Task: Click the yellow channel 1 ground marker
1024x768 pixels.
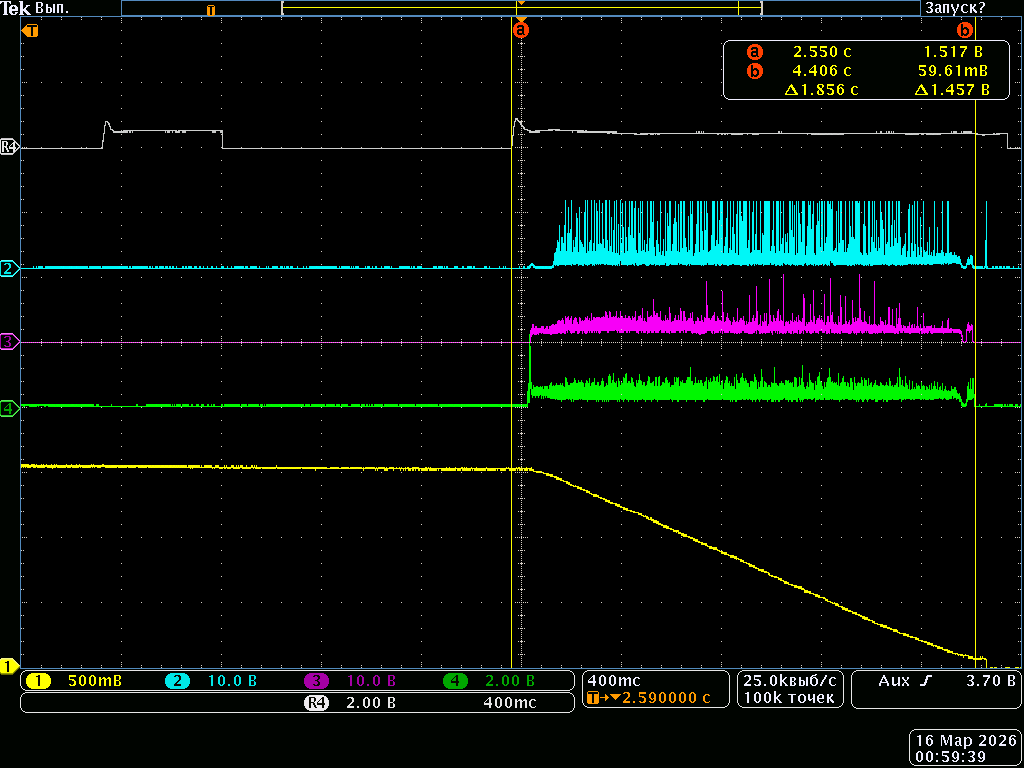Action: tap(9, 665)
